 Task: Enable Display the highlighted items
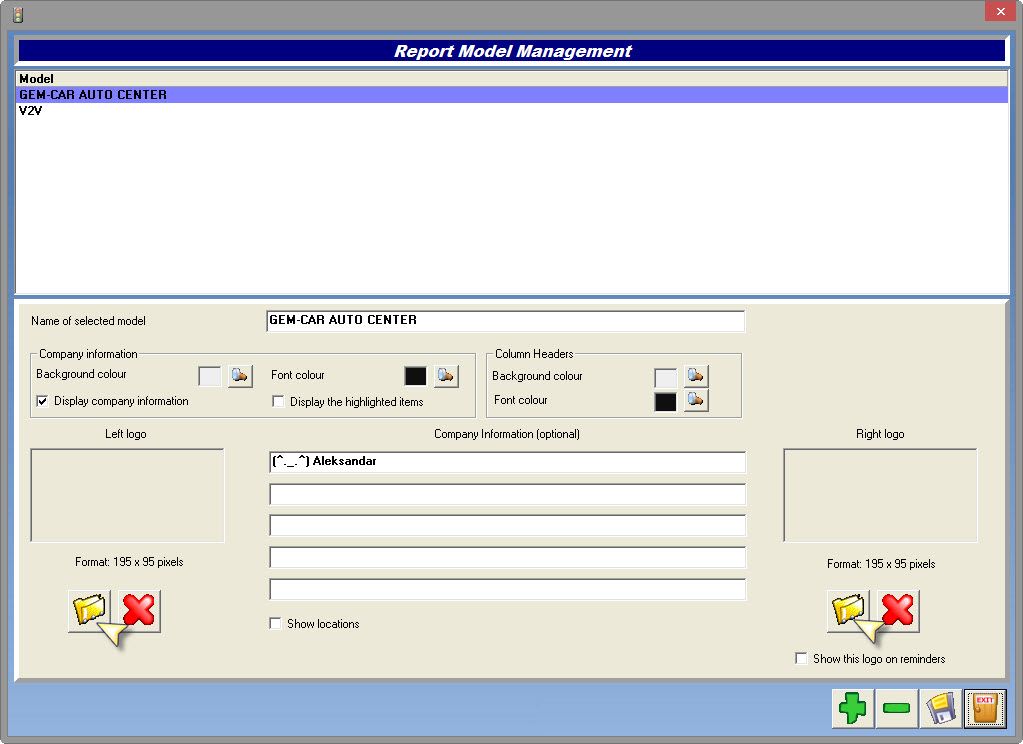[278, 401]
